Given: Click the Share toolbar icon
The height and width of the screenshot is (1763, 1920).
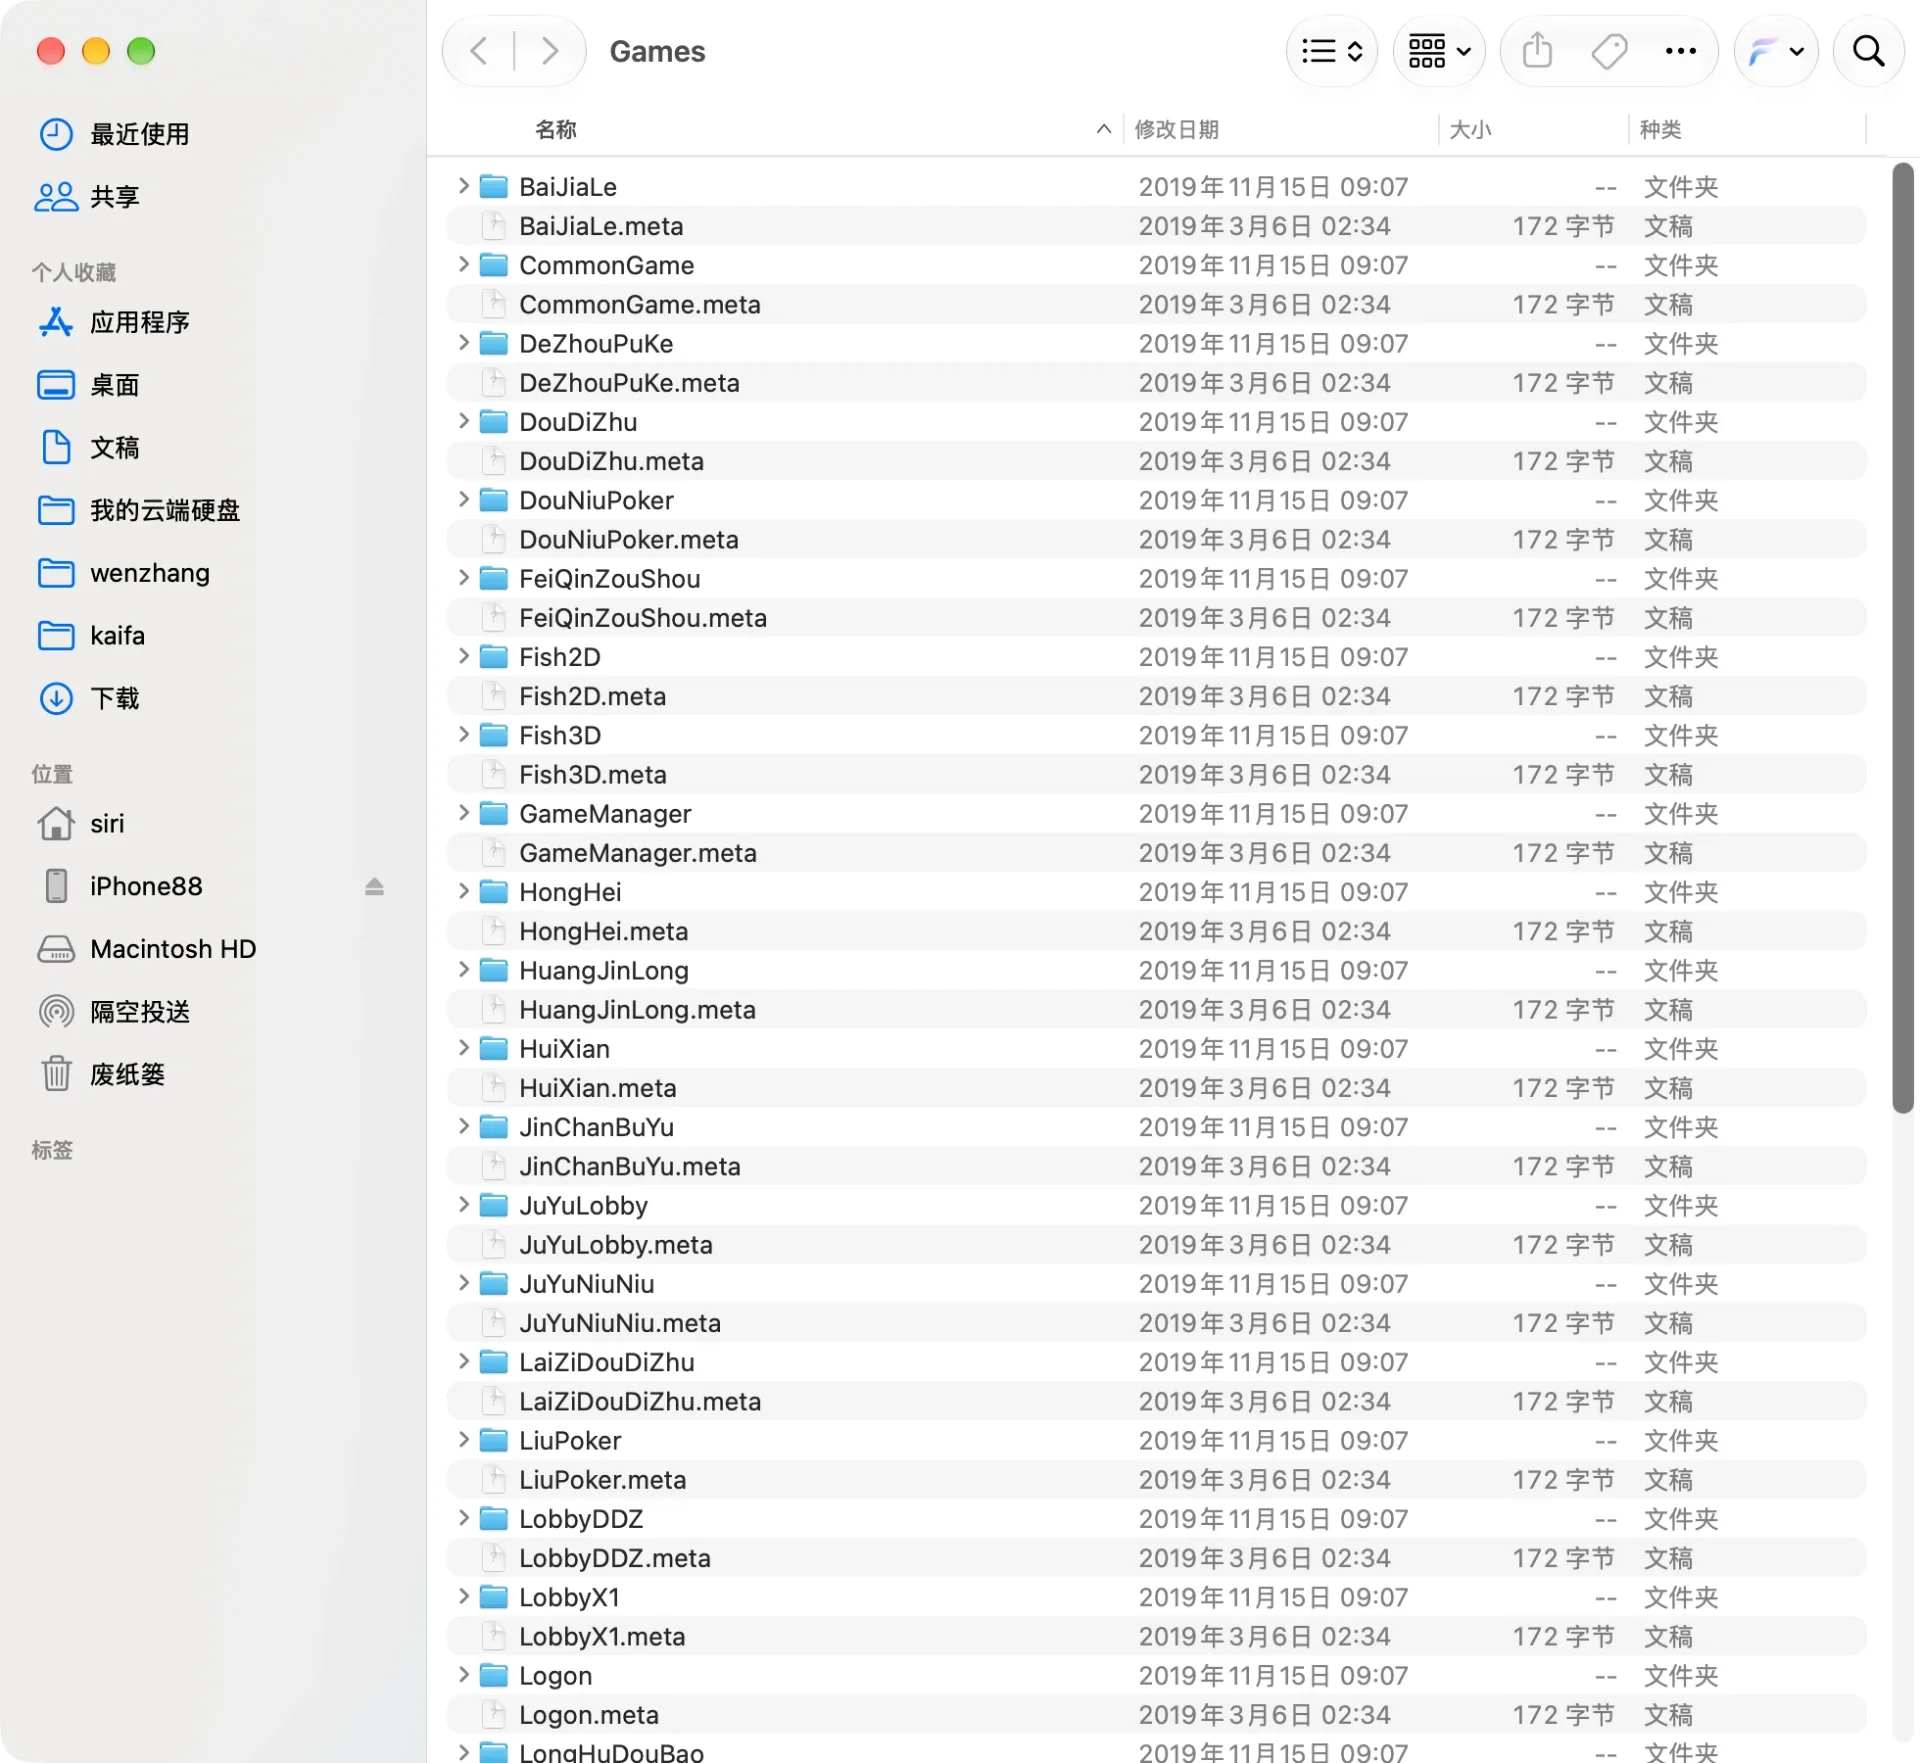Looking at the screenshot, I should click(1537, 51).
